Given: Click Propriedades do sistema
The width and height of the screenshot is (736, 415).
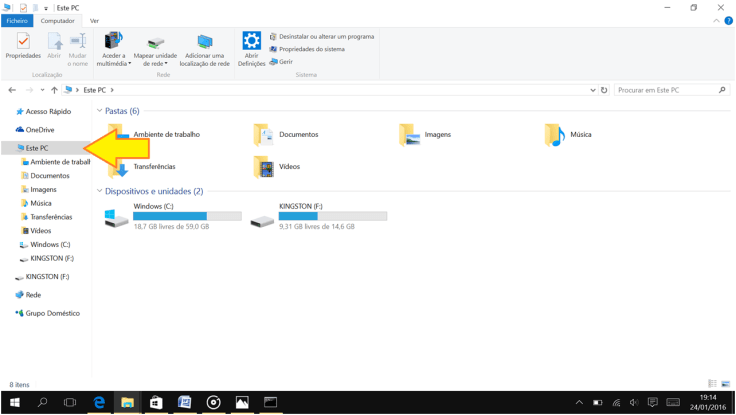Looking at the screenshot, I should pyautogui.click(x=311, y=49).
